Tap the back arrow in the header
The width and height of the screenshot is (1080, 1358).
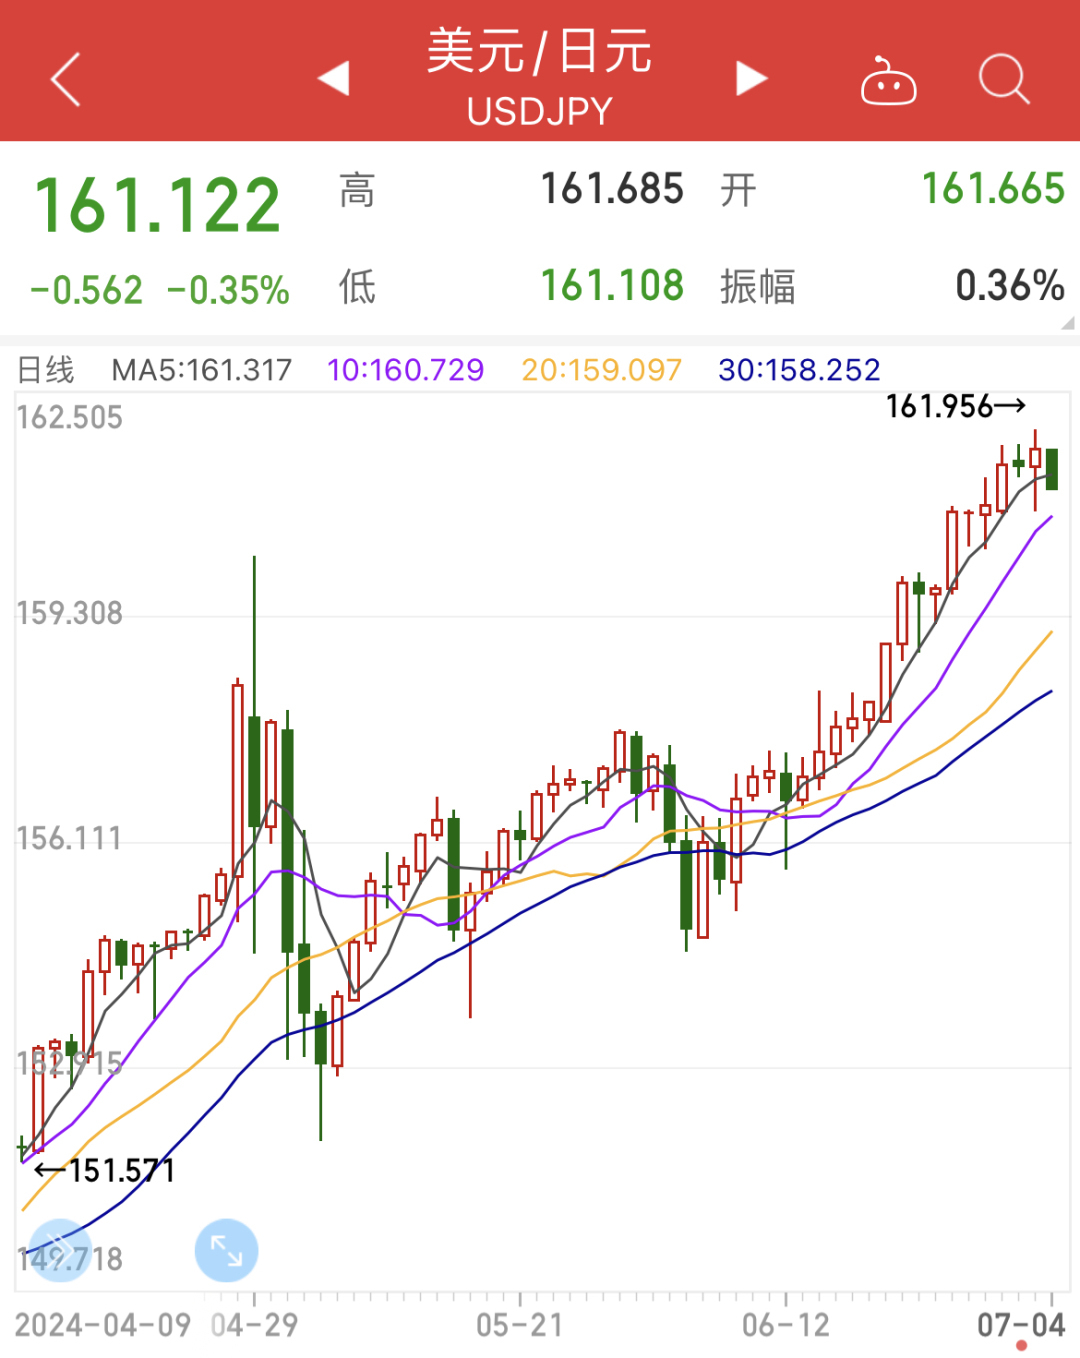click(x=66, y=80)
